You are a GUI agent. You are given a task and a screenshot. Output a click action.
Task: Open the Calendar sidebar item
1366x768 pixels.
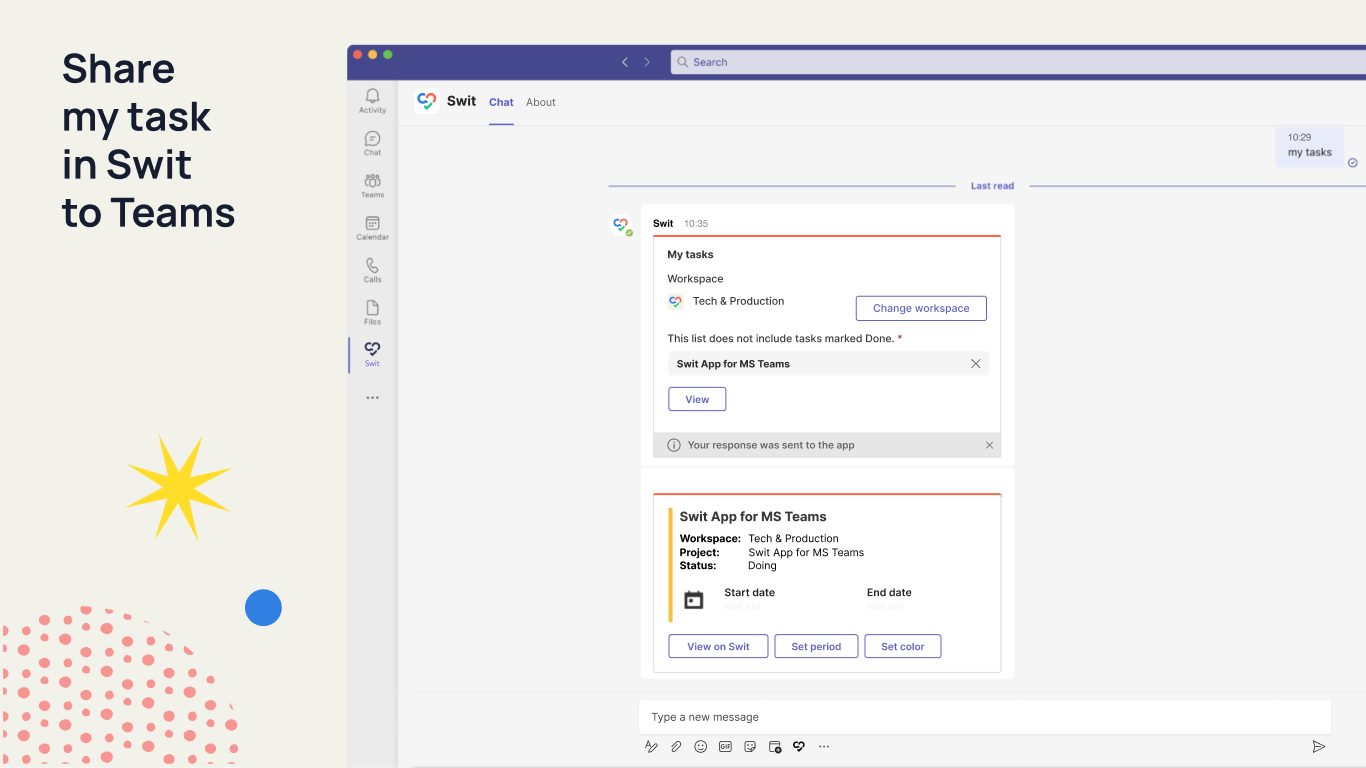[372, 228]
